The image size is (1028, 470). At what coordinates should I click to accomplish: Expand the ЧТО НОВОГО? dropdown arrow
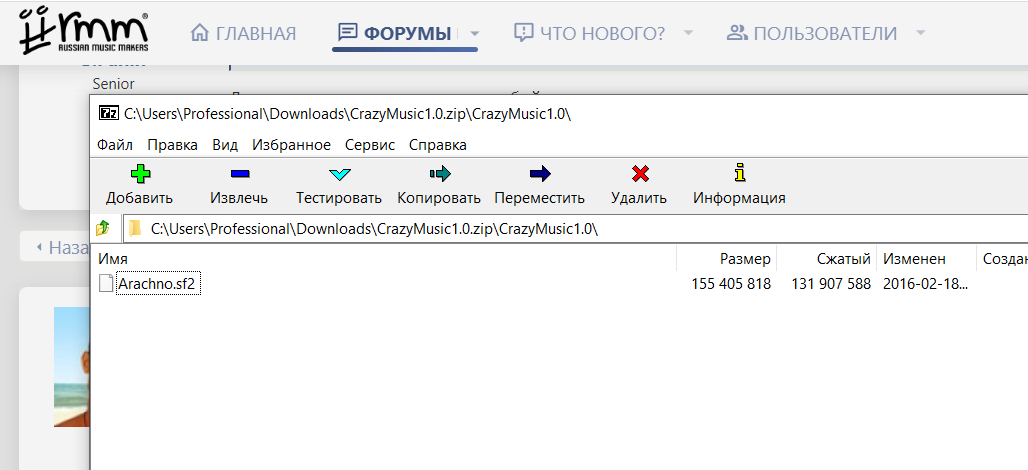pos(688,33)
